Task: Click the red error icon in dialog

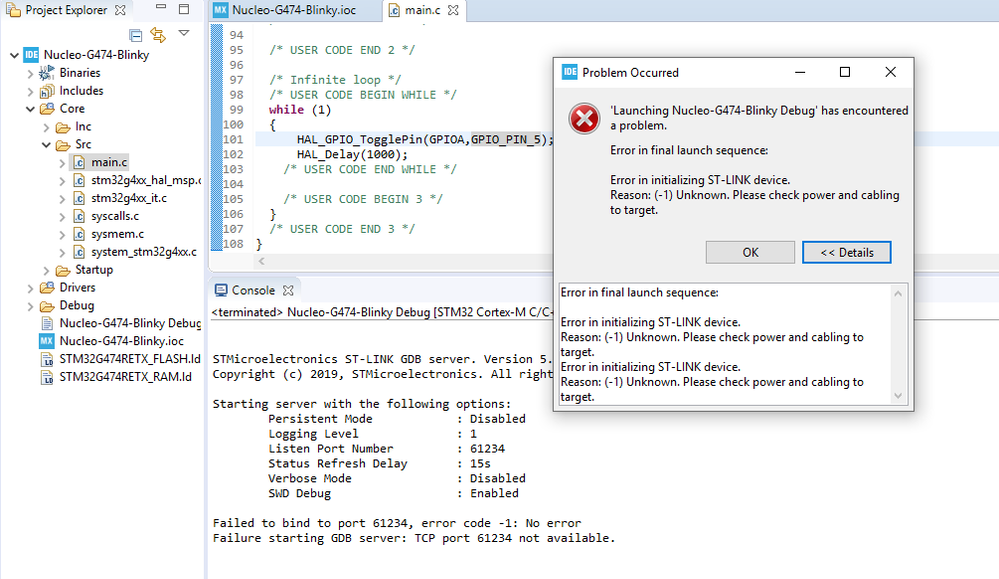Action: (584, 119)
